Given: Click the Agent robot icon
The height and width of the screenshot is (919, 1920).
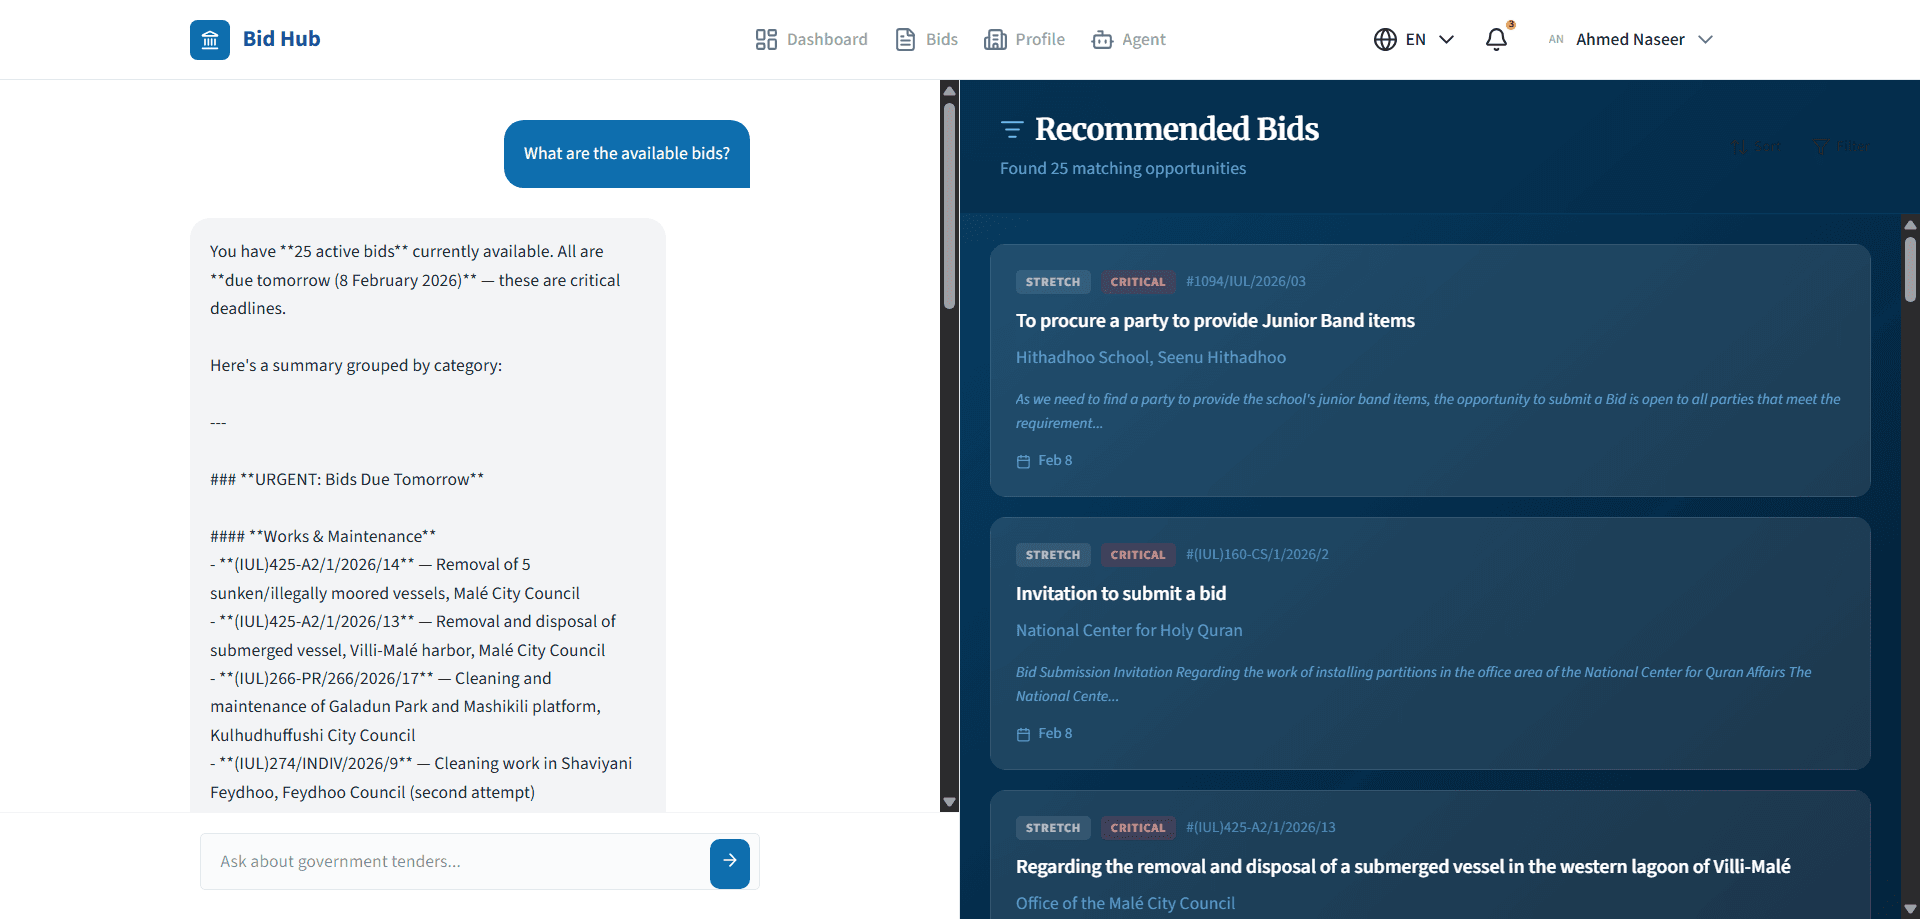Looking at the screenshot, I should point(1102,40).
